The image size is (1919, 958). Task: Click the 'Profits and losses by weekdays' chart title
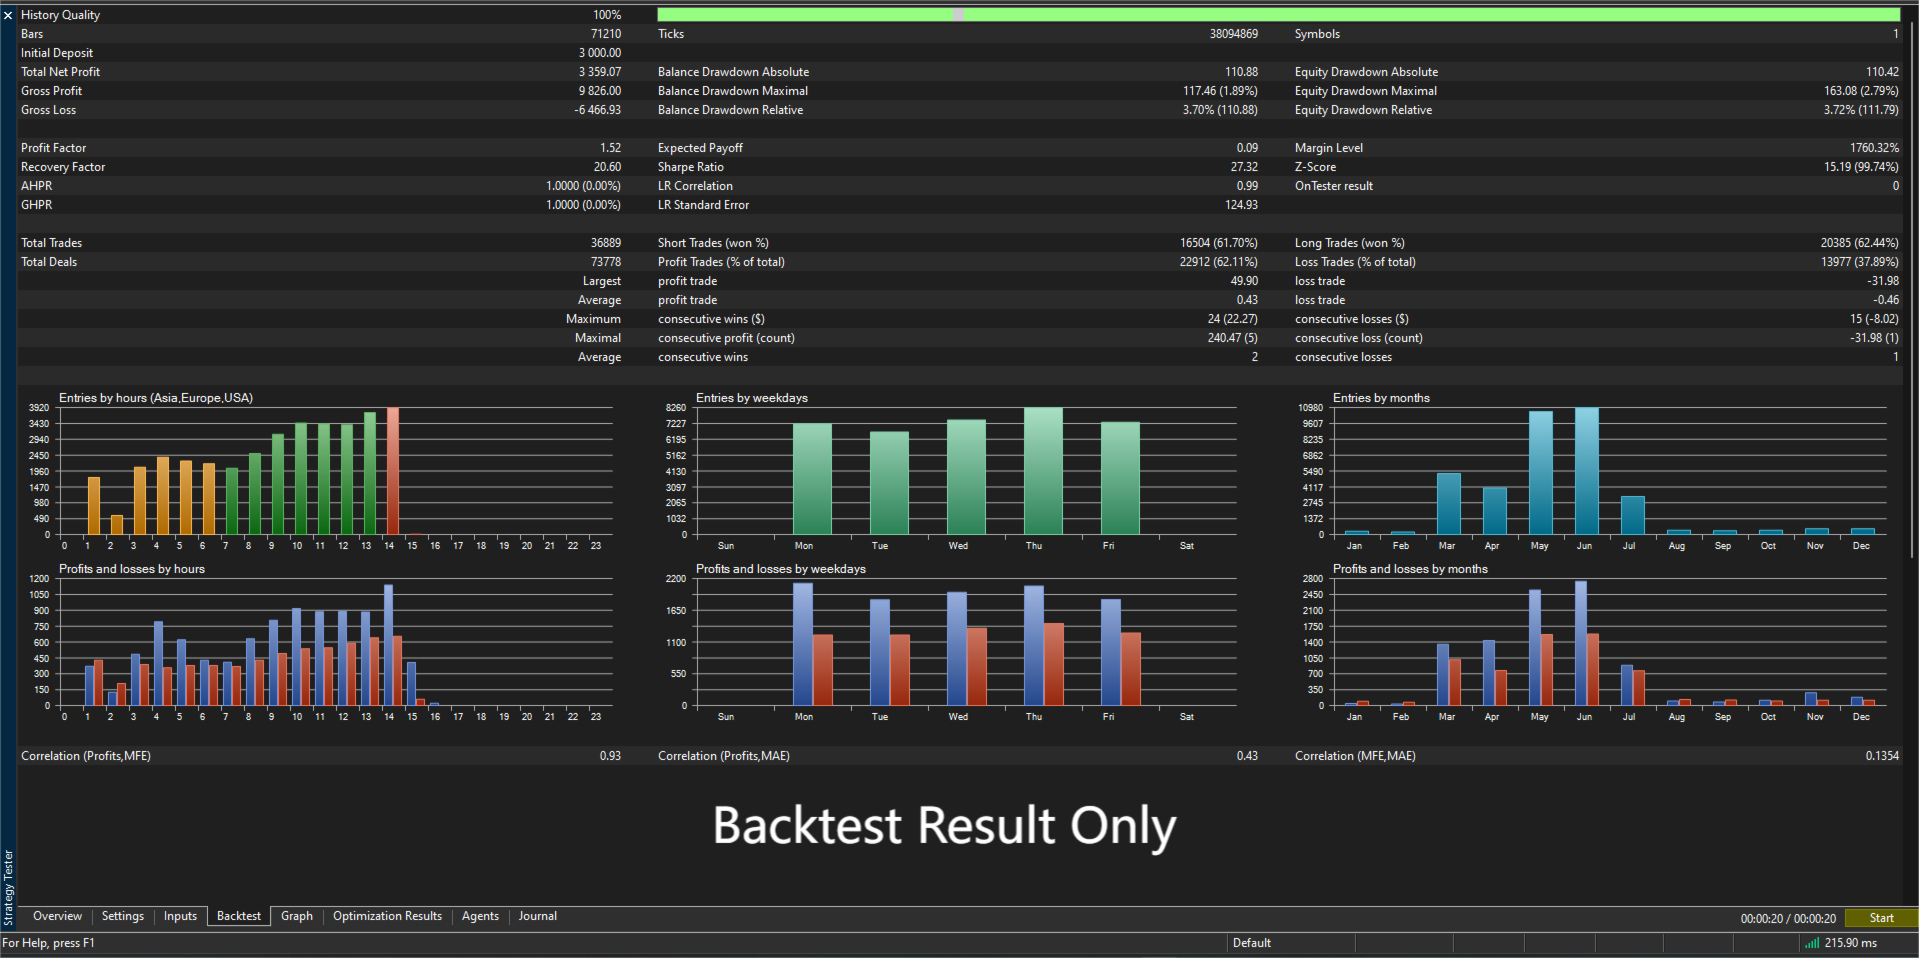(x=781, y=569)
